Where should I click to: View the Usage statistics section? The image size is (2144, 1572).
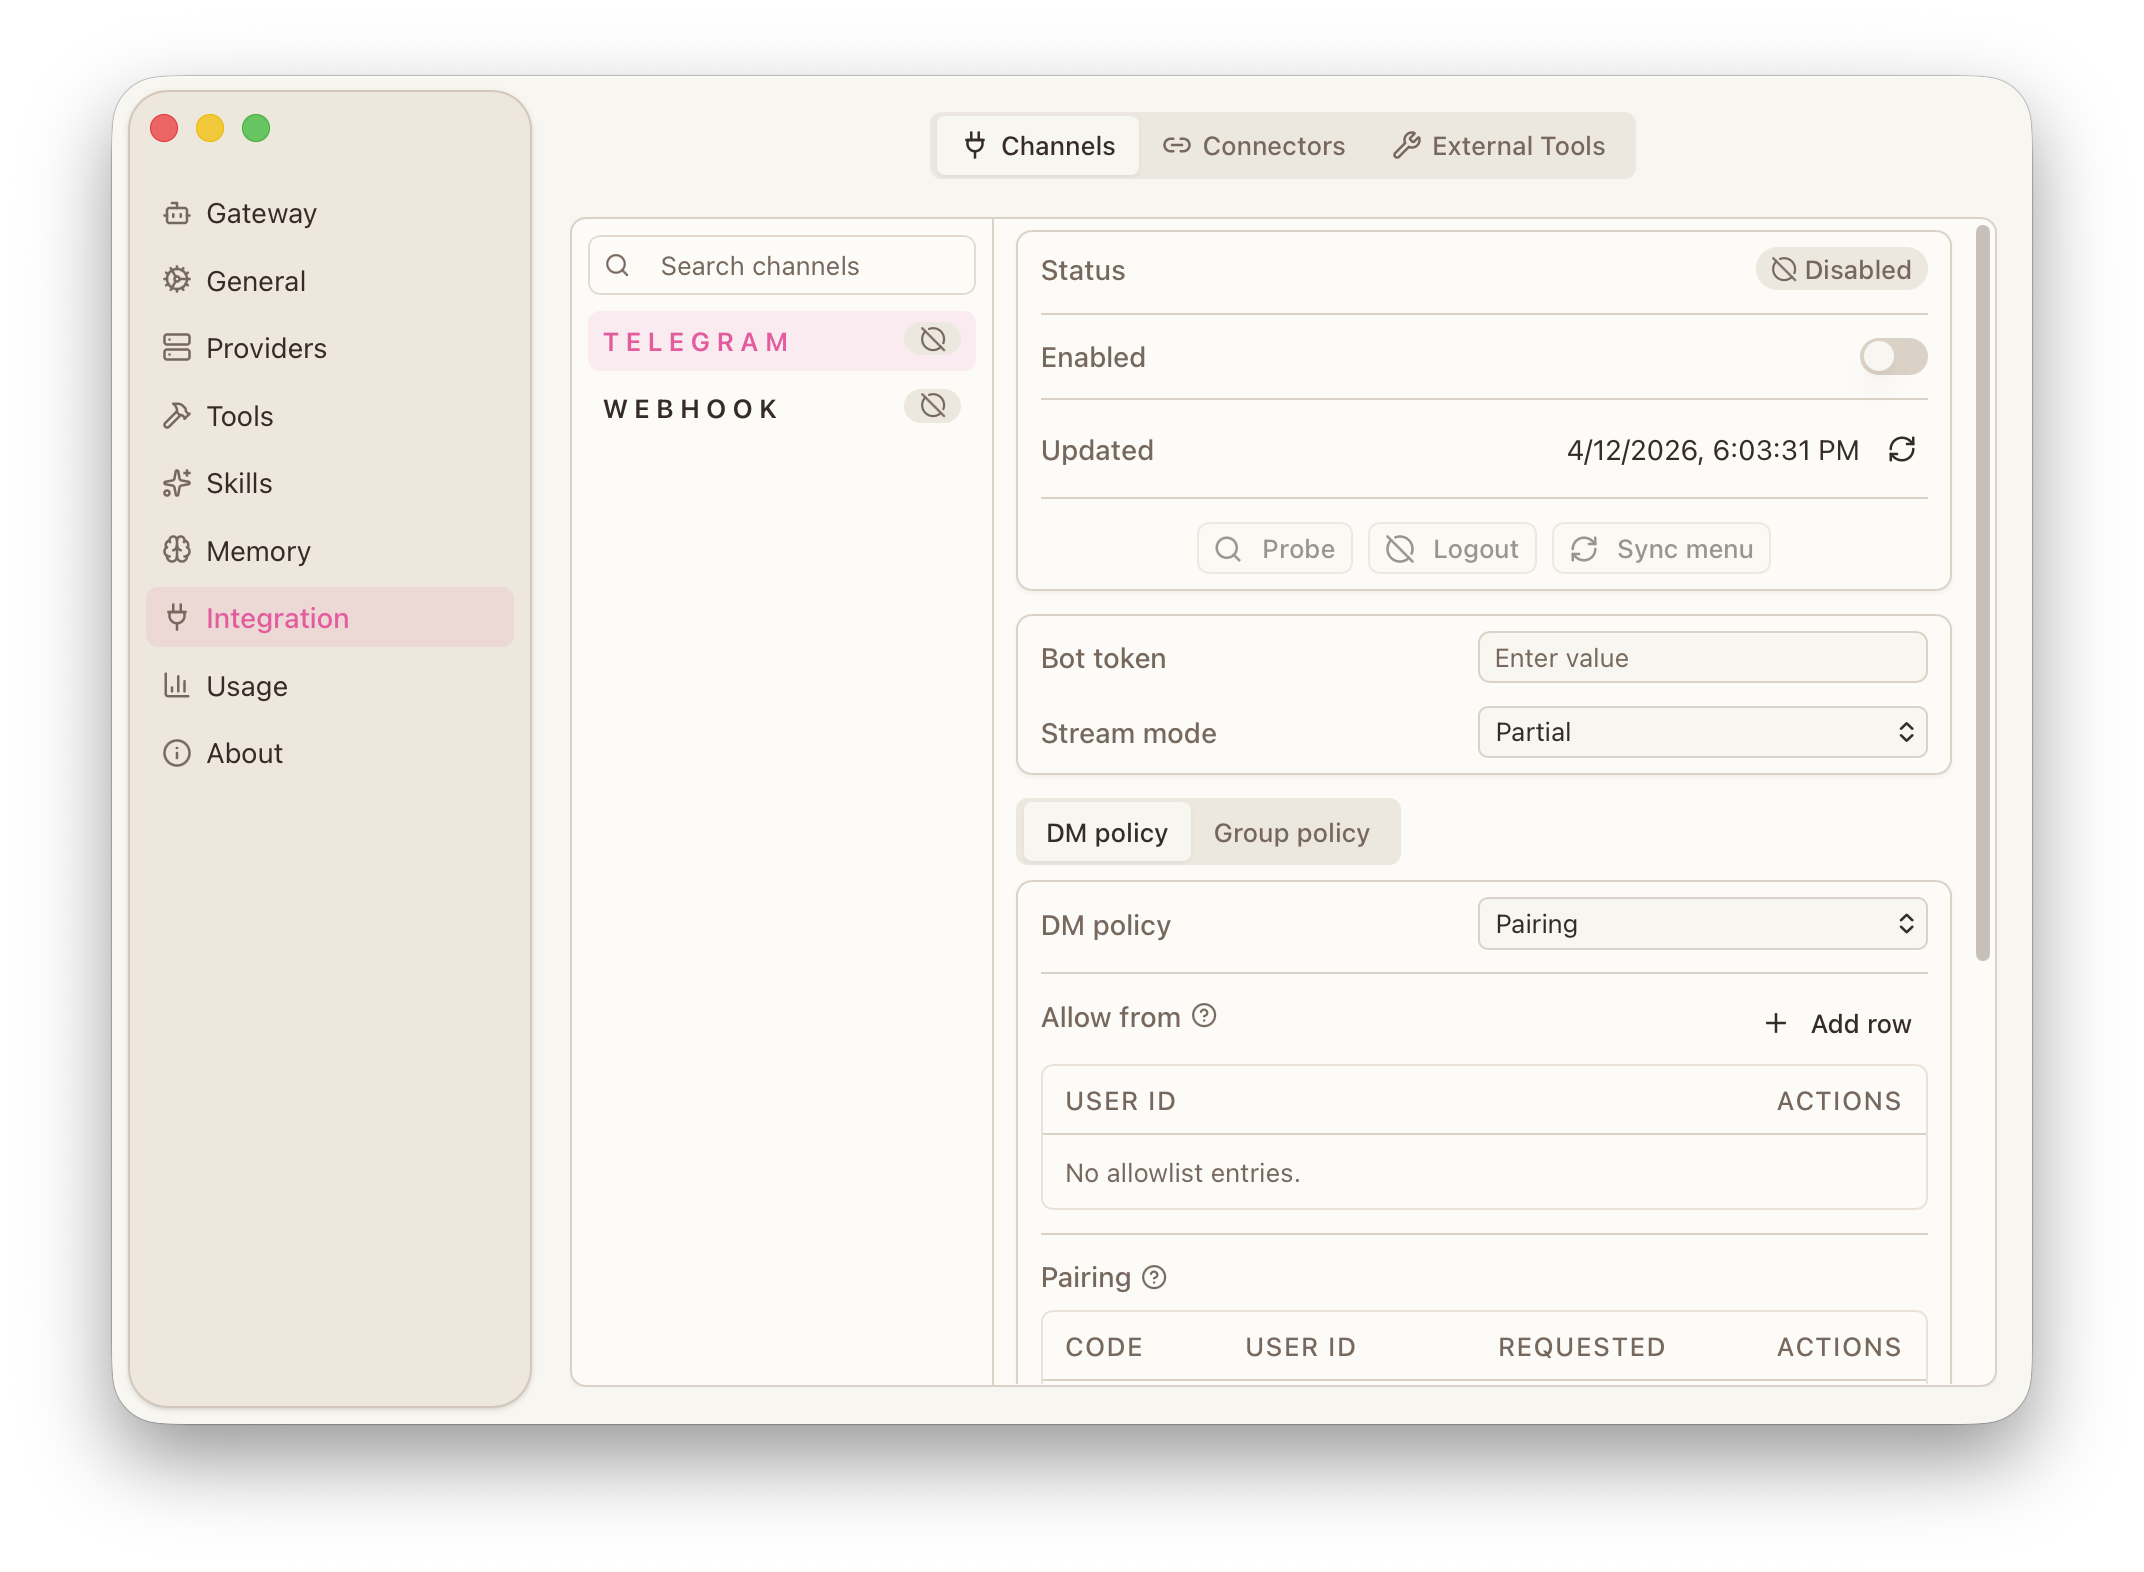(x=246, y=685)
